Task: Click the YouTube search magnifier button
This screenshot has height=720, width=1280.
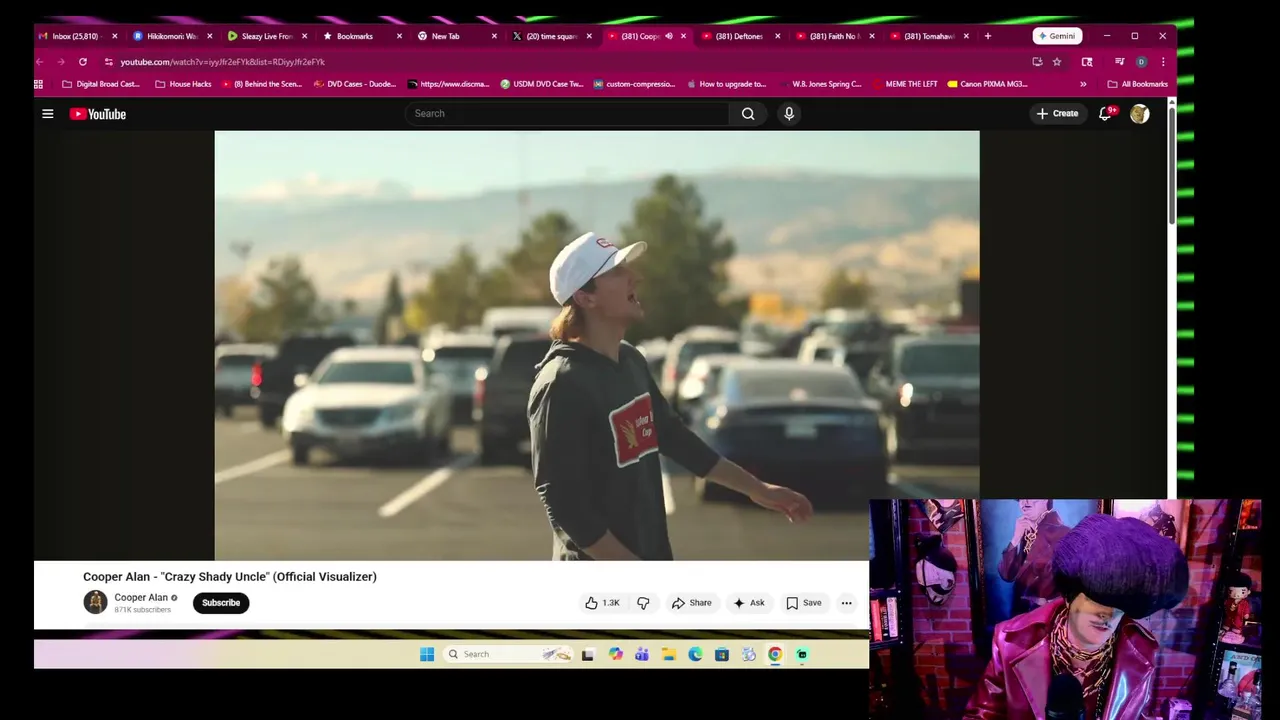Action: (748, 114)
